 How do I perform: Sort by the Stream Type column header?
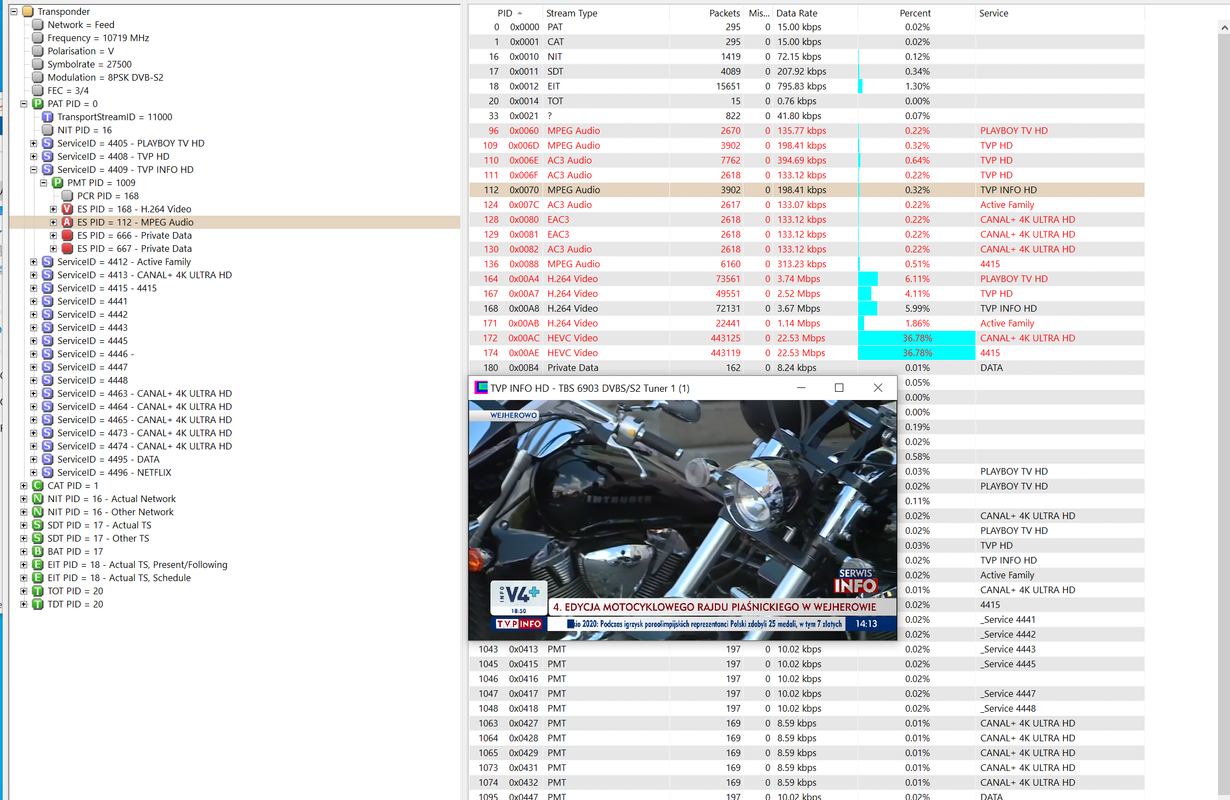(604, 13)
